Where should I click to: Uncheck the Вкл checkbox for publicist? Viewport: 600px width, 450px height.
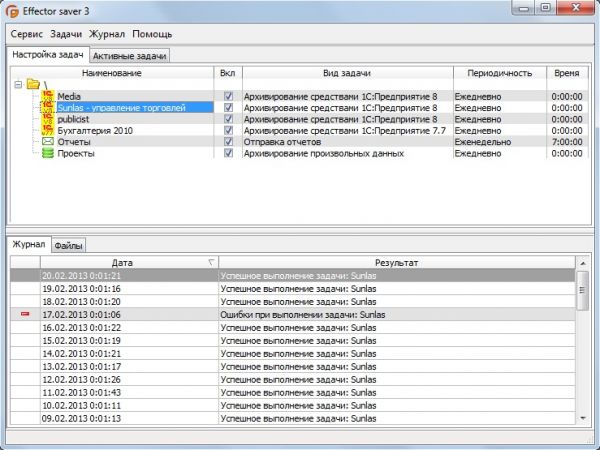(228, 119)
